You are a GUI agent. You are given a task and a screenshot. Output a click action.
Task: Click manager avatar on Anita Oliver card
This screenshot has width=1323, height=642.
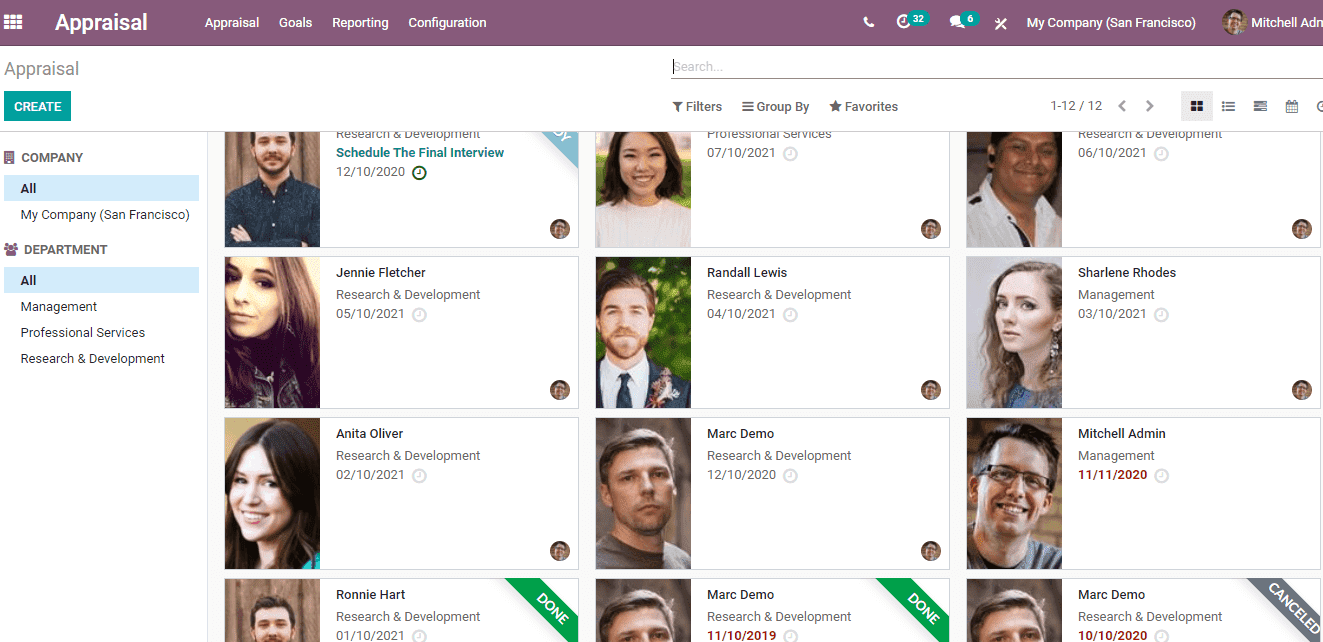(x=560, y=551)
